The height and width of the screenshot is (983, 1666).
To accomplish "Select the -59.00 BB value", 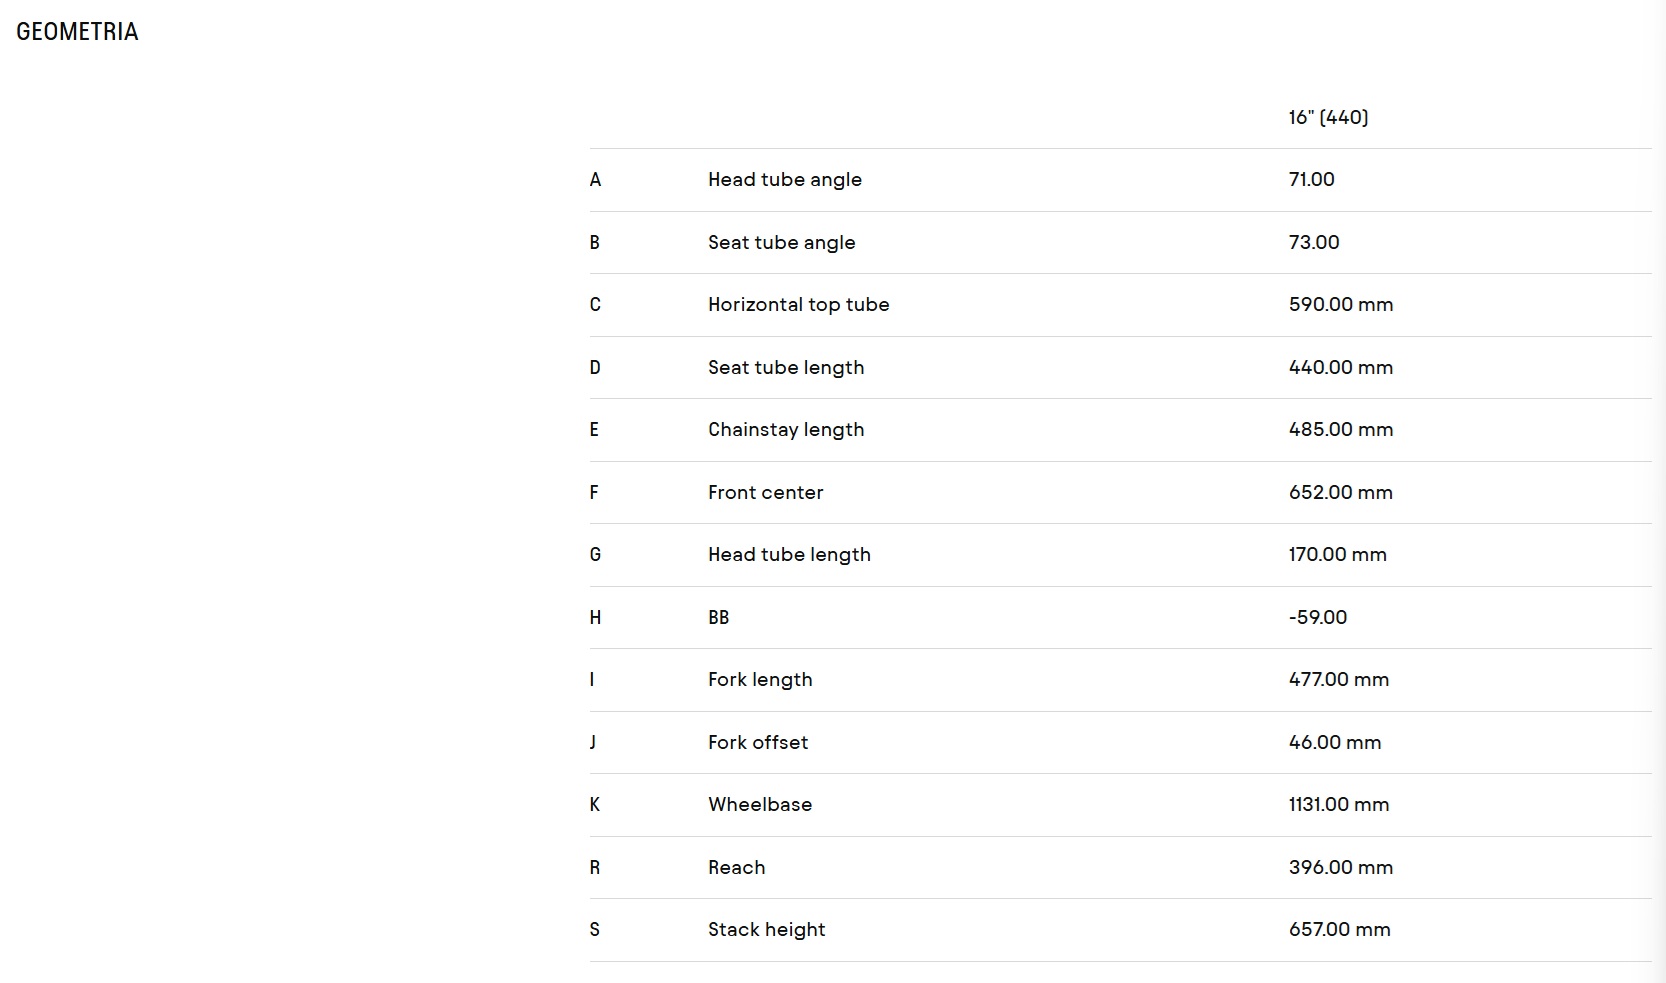I will (x=1318, y=617).
